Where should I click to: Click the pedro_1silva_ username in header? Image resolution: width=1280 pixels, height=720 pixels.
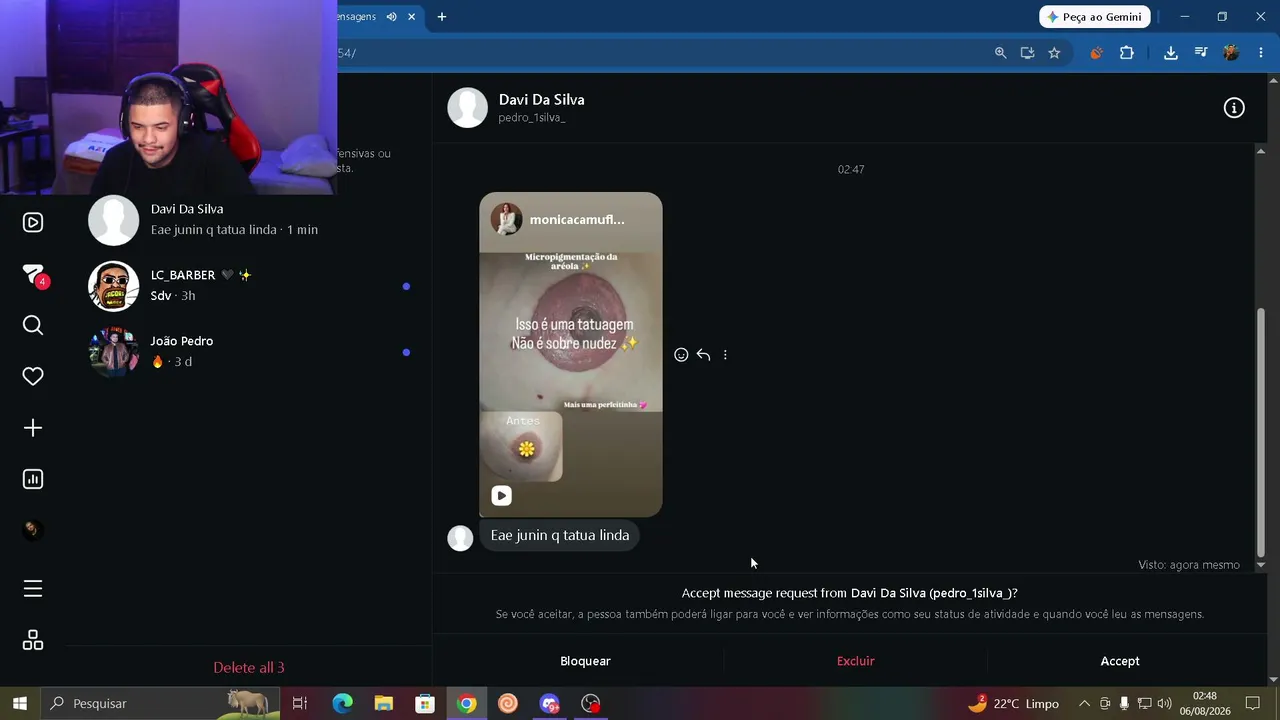532,118
